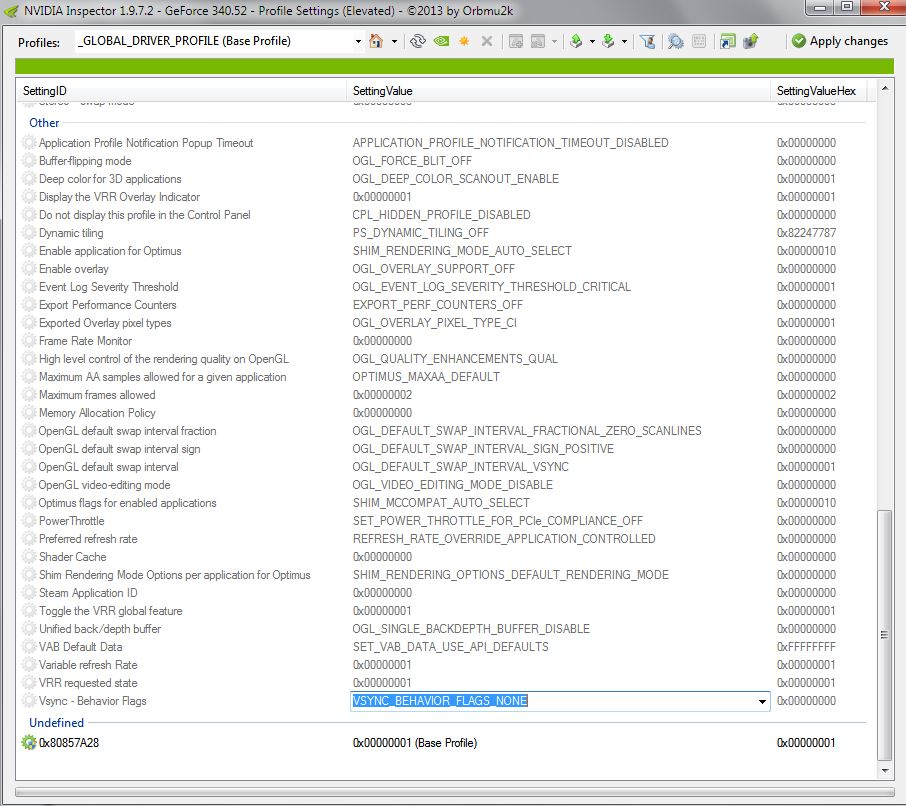This screenshot has width=906, height=806.
Task: Click value '0x00000001 (Base Profile)'
Action: pyautogui.click(x=415, y=743)
